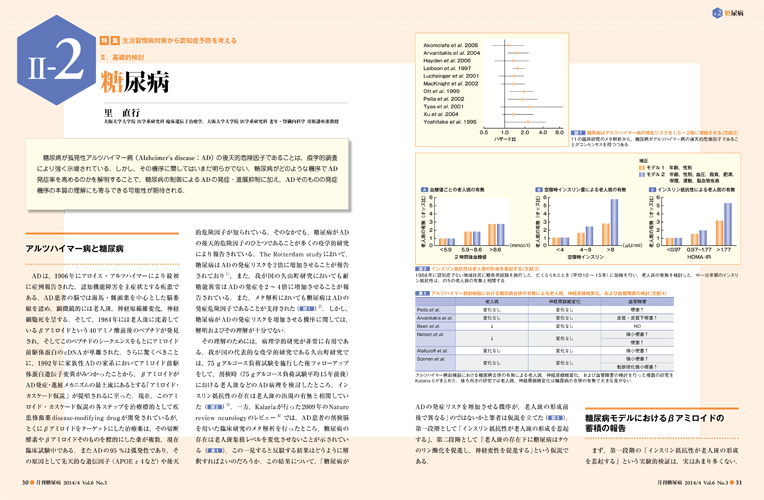Viewport: 764px width, 500px height.
Task: Click the blue II-2 hexagon badge
Action: [57, 60]
